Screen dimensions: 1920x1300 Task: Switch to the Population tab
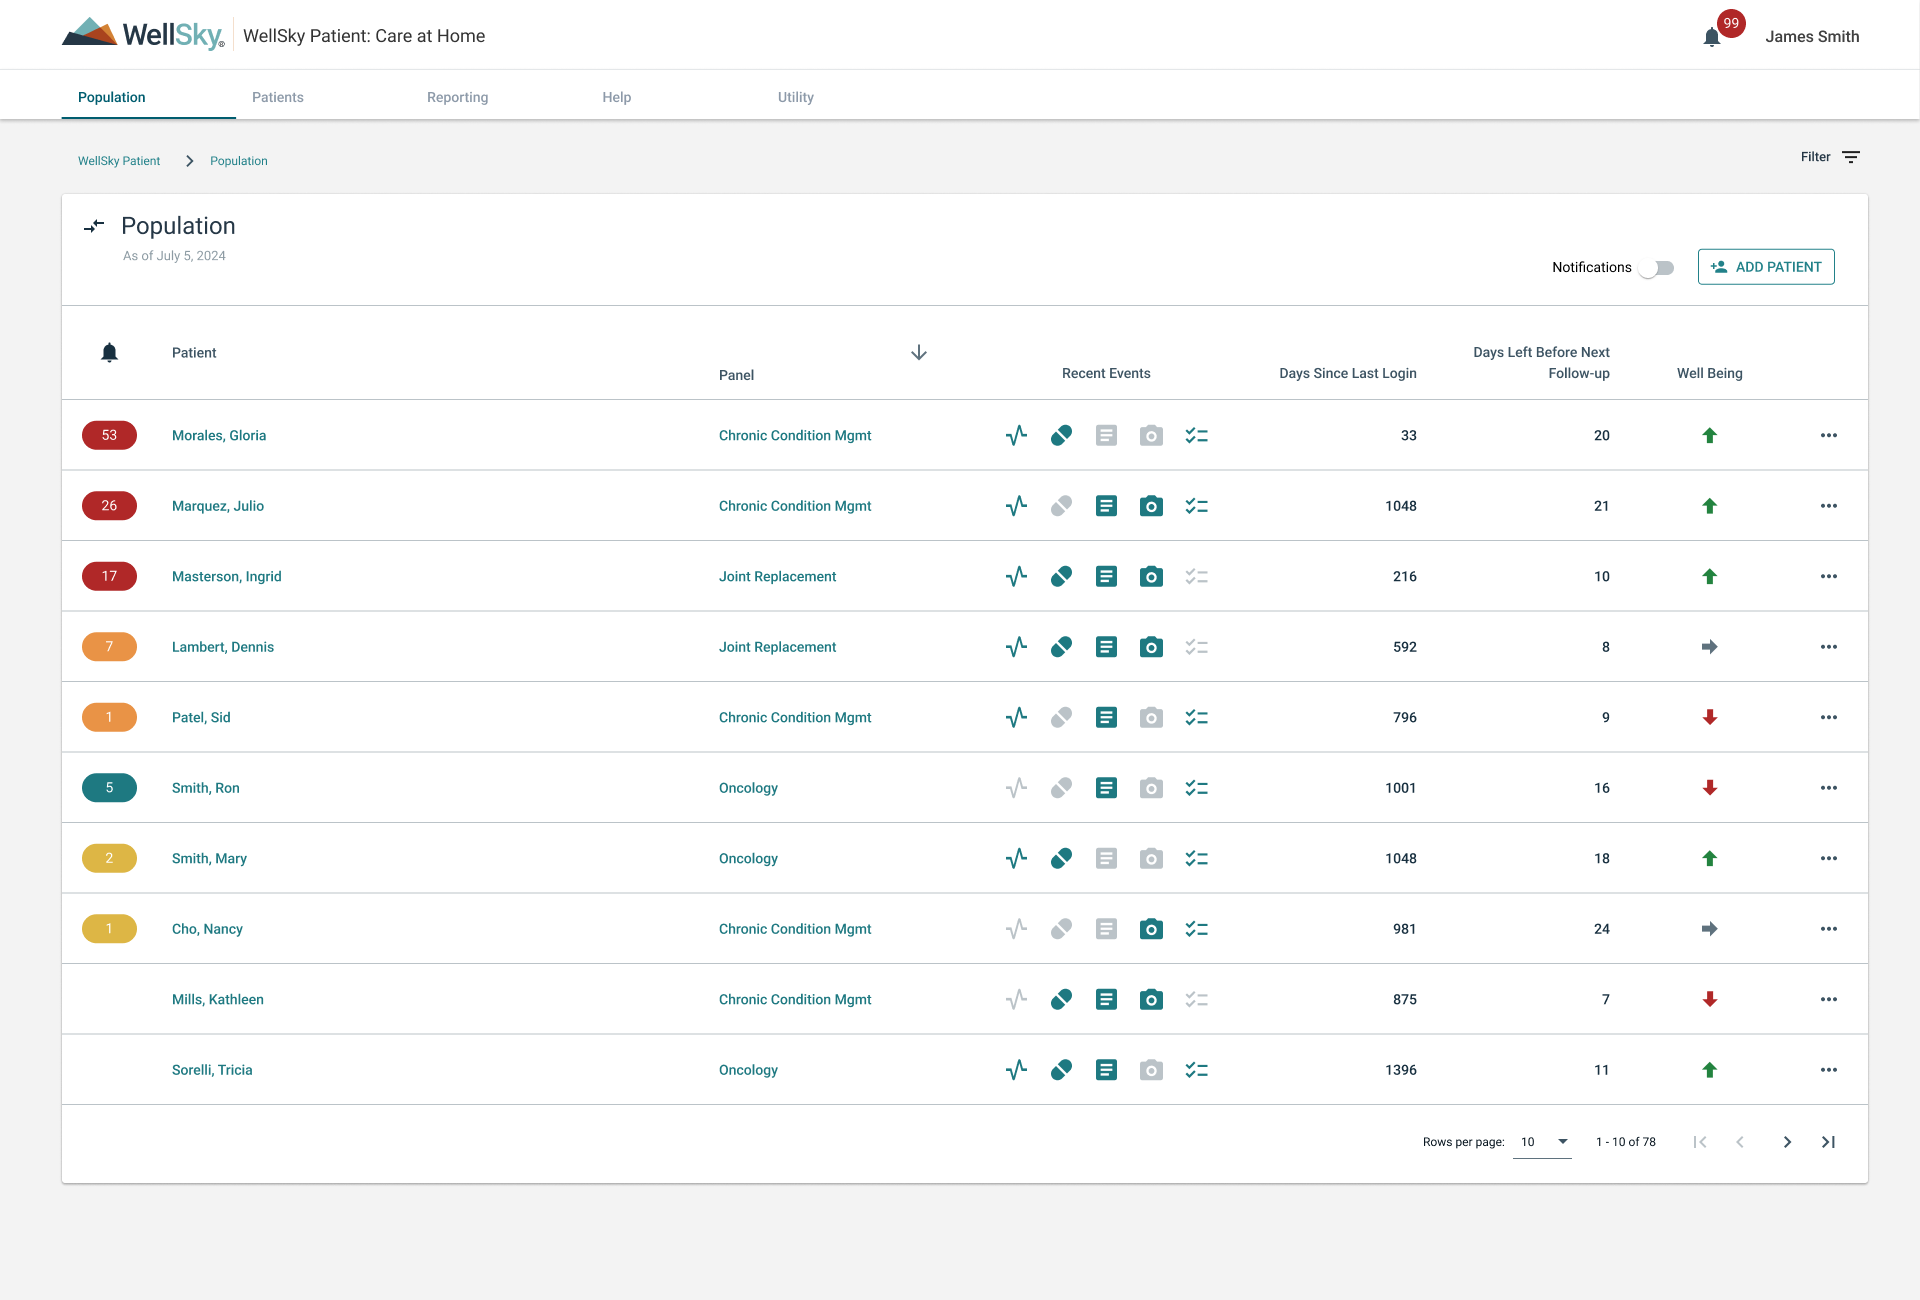(x=112, y=97)
